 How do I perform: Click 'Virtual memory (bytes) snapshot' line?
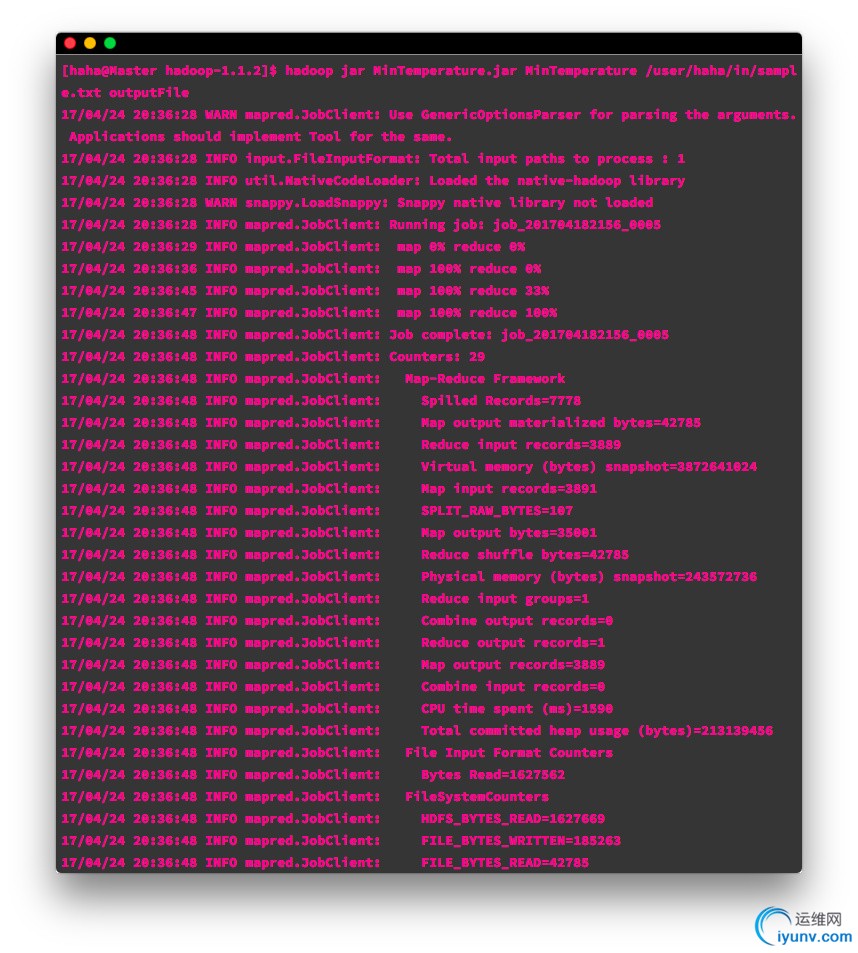click(x=410, y=467)
